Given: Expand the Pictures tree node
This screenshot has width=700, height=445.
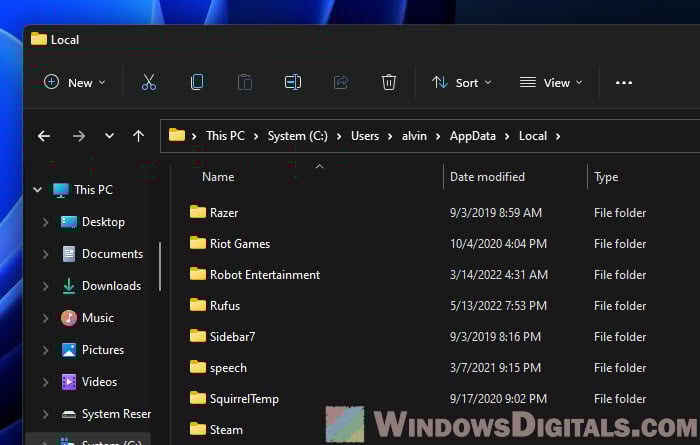Looking at the screenshot, I should [x=45, y=350].
